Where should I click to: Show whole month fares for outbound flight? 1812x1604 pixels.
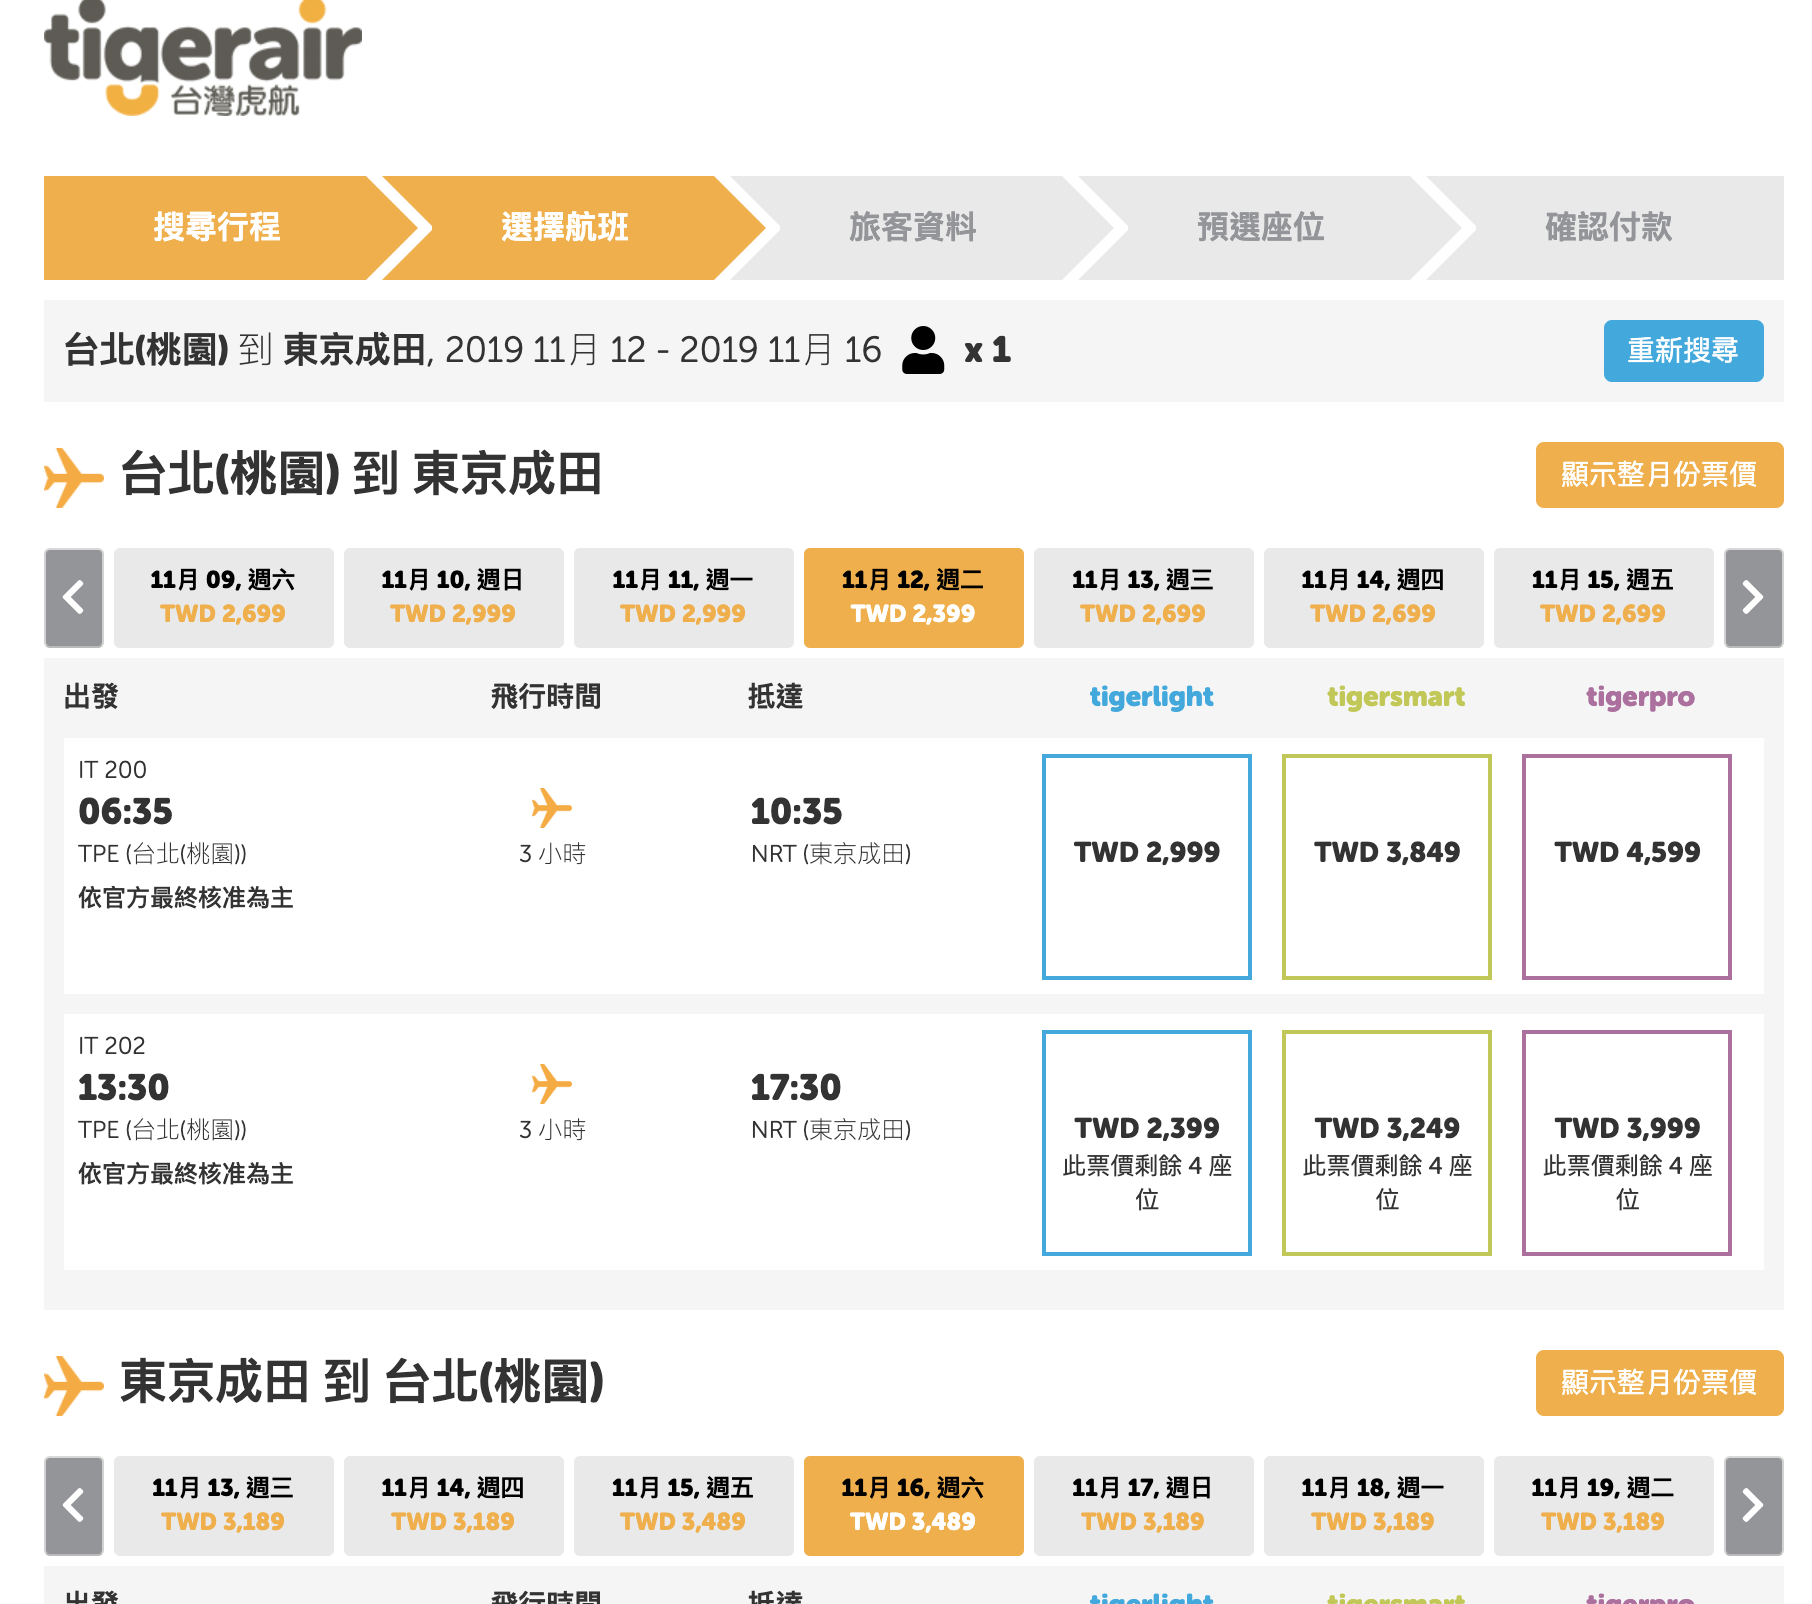coord(1659,475)
